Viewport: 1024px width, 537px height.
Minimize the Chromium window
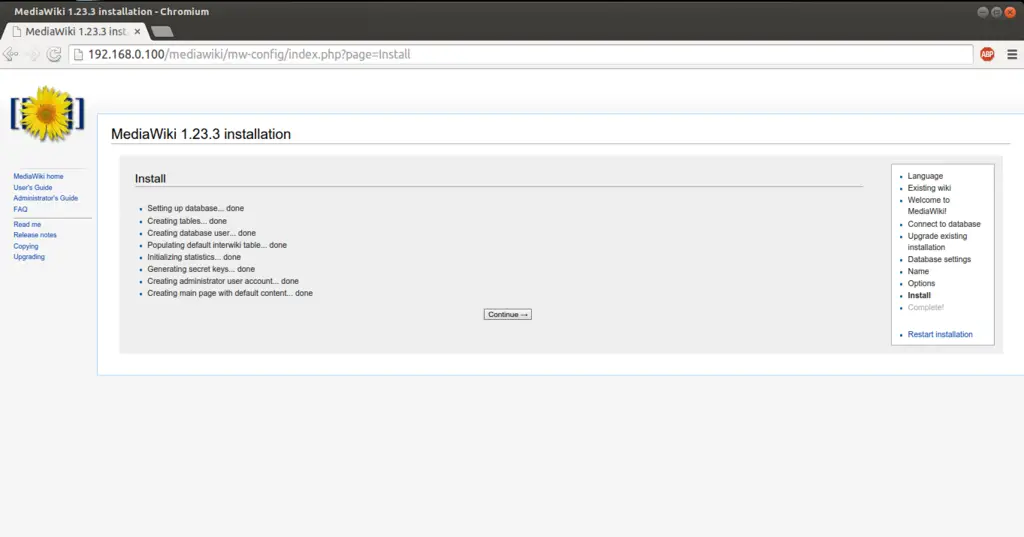click(982, 12)
